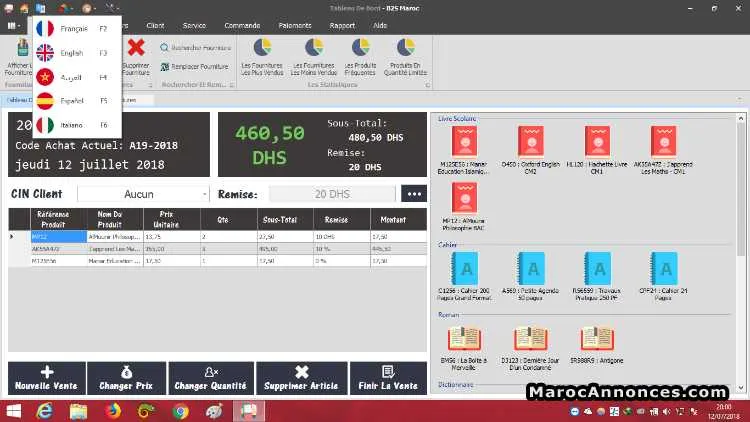750x422 pixels.
Task: Click the Afficher Fourniture icon
Action: (x=22, y=48)
